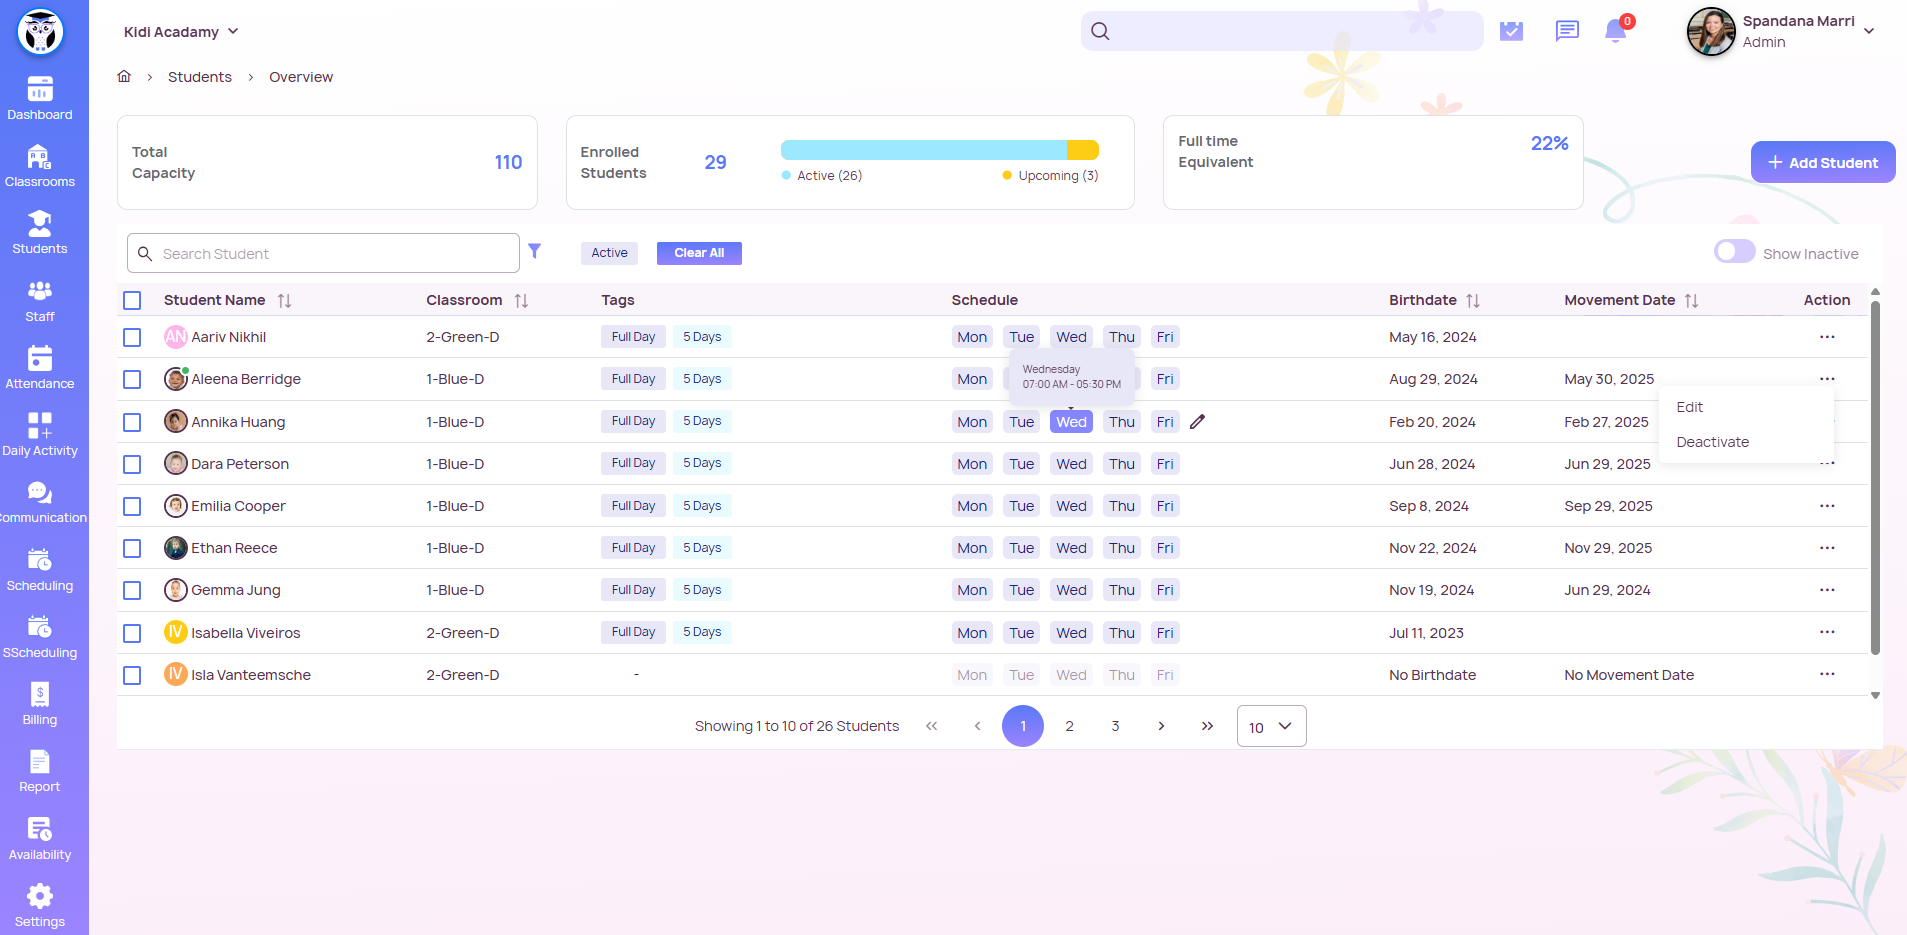Click the home breadcrumb icon
Screen dimensions: 1907x935
pyautogui.click(x=124, y=77)
